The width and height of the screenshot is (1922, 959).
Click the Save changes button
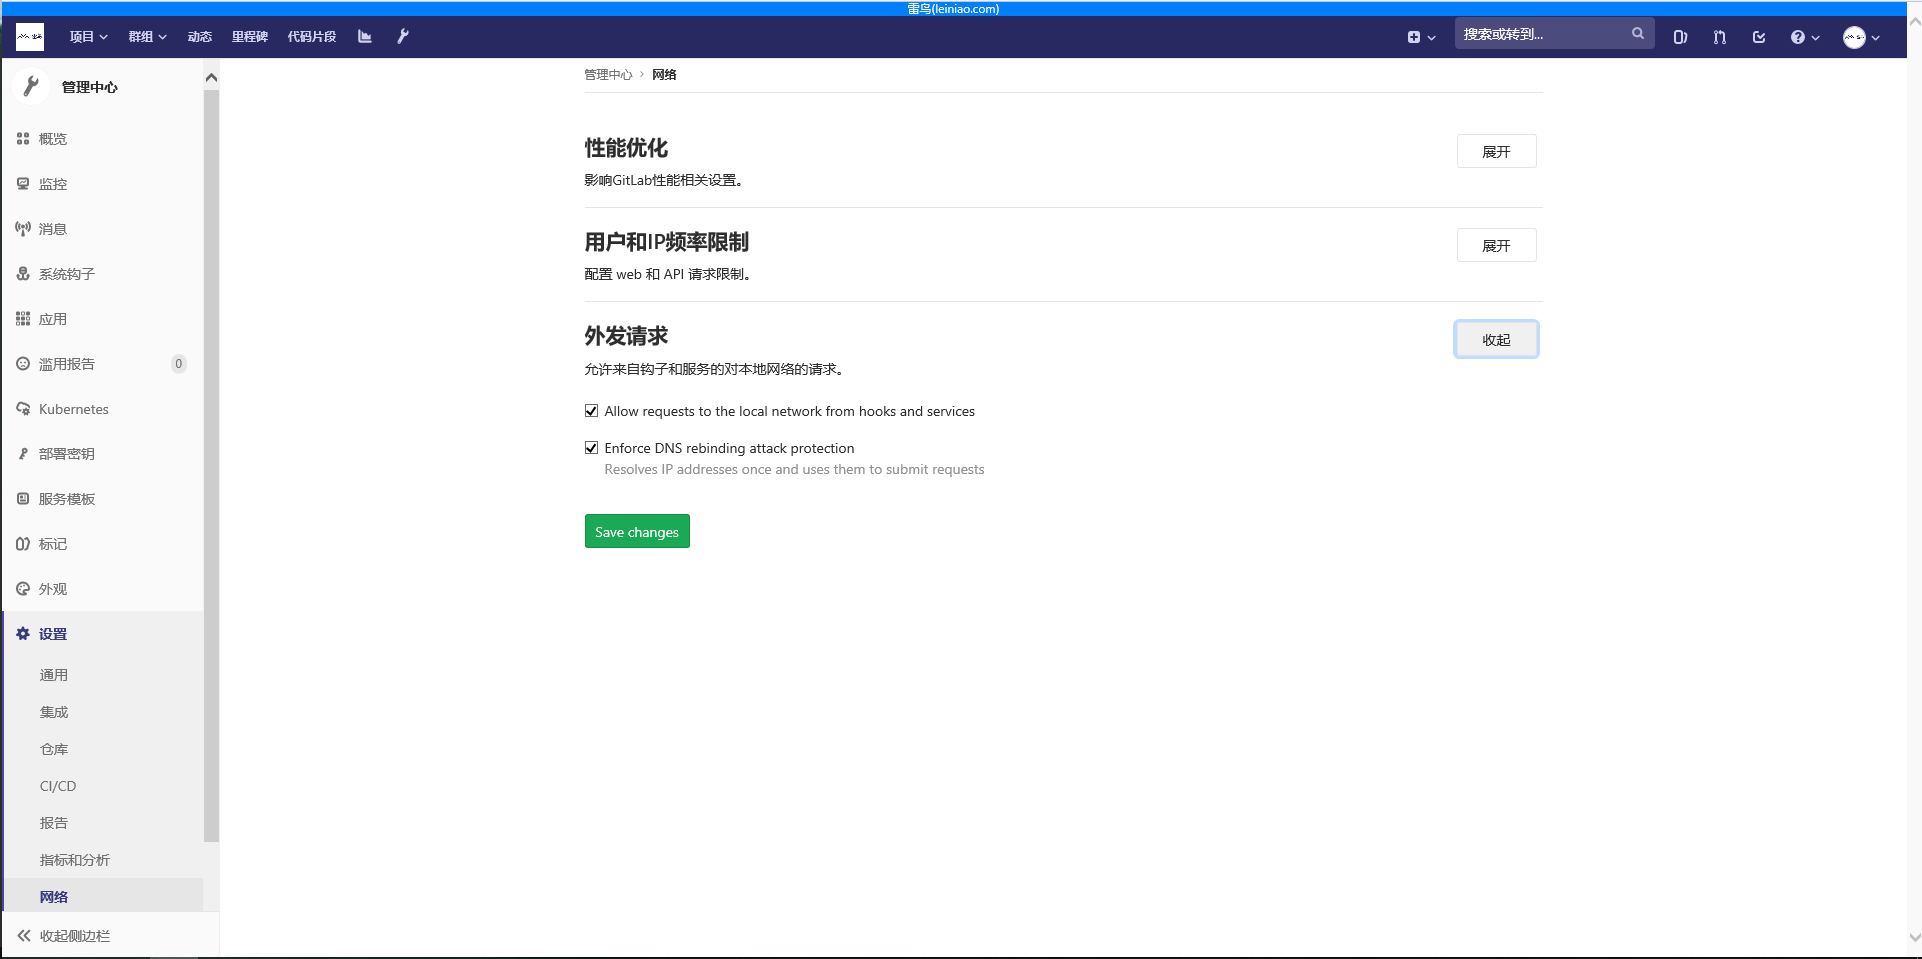(636, 531)
